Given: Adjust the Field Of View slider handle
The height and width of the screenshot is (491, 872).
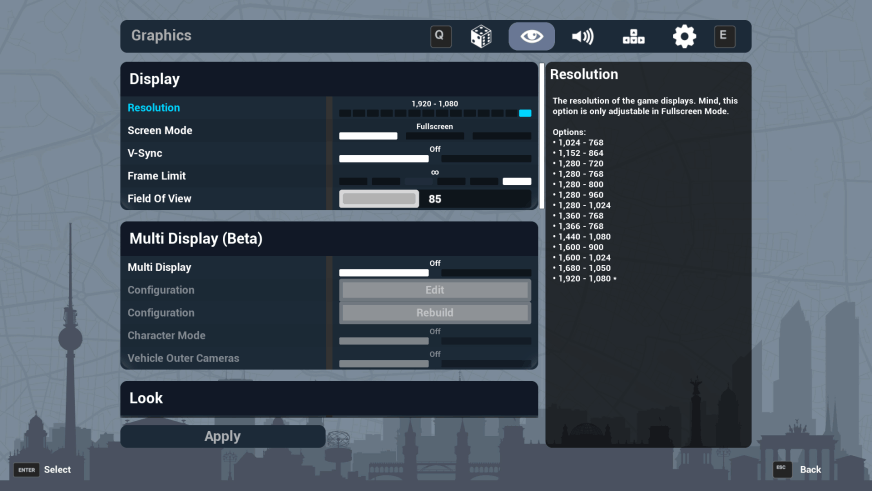Looking at the screenshot, I should click(379, 199).
